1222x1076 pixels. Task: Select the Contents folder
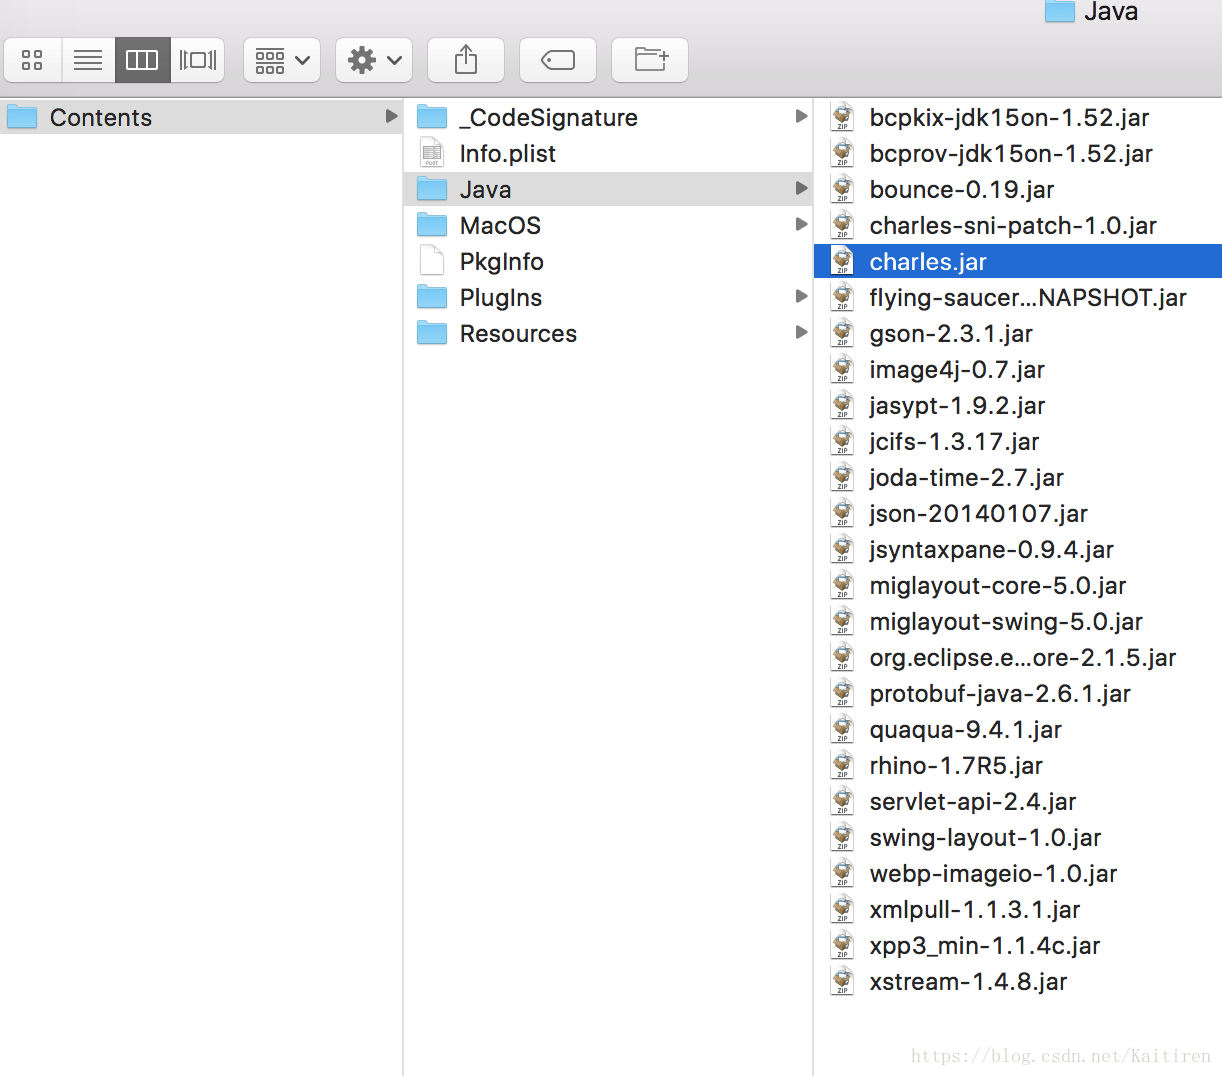(200, 117)
